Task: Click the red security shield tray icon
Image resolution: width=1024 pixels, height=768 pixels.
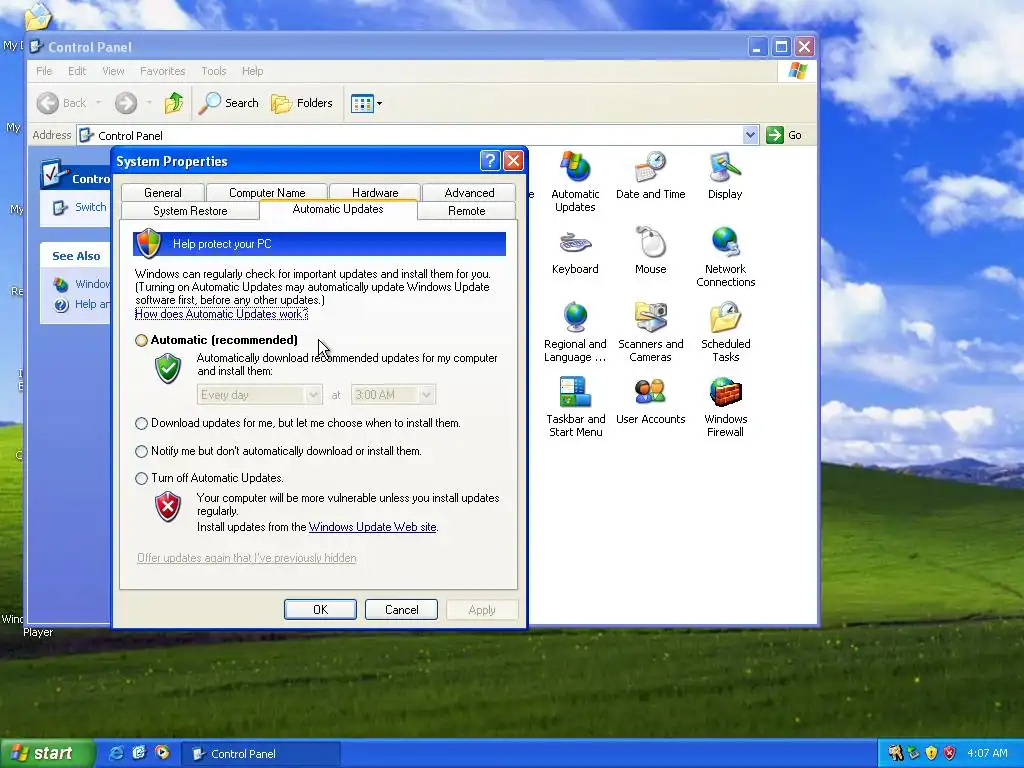Action: [950, 753]
